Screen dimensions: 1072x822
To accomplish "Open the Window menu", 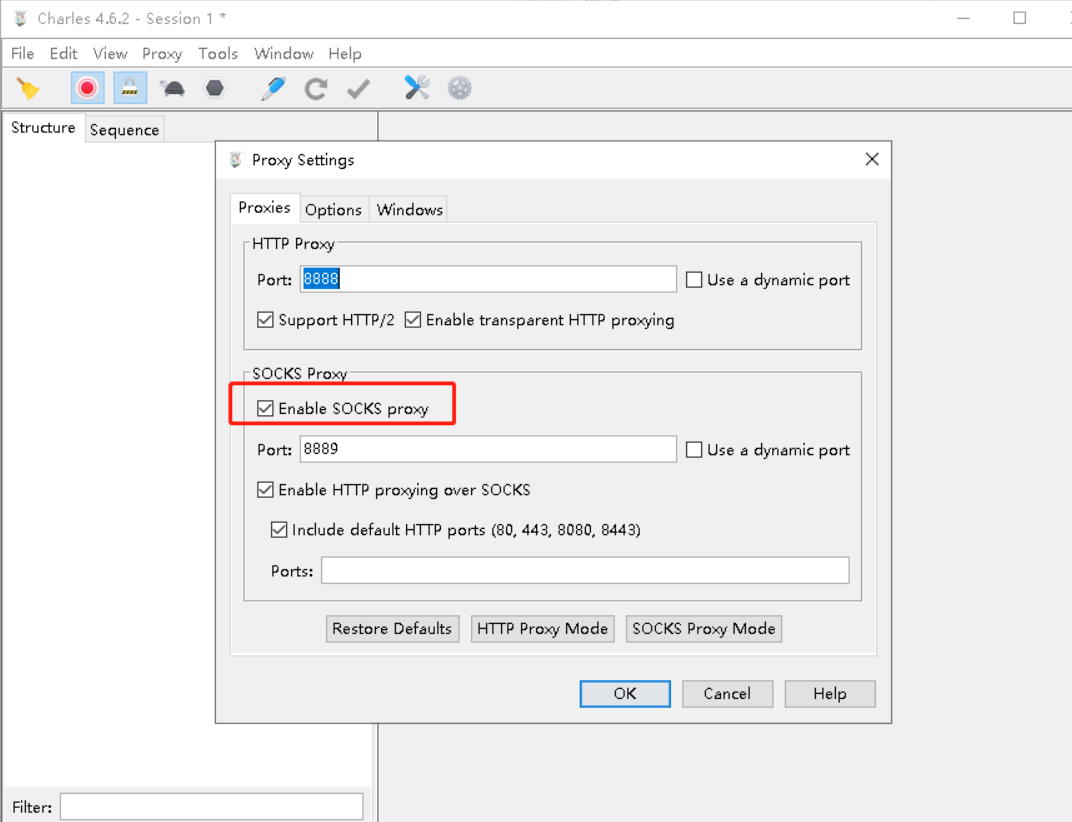I will [284, 53].
